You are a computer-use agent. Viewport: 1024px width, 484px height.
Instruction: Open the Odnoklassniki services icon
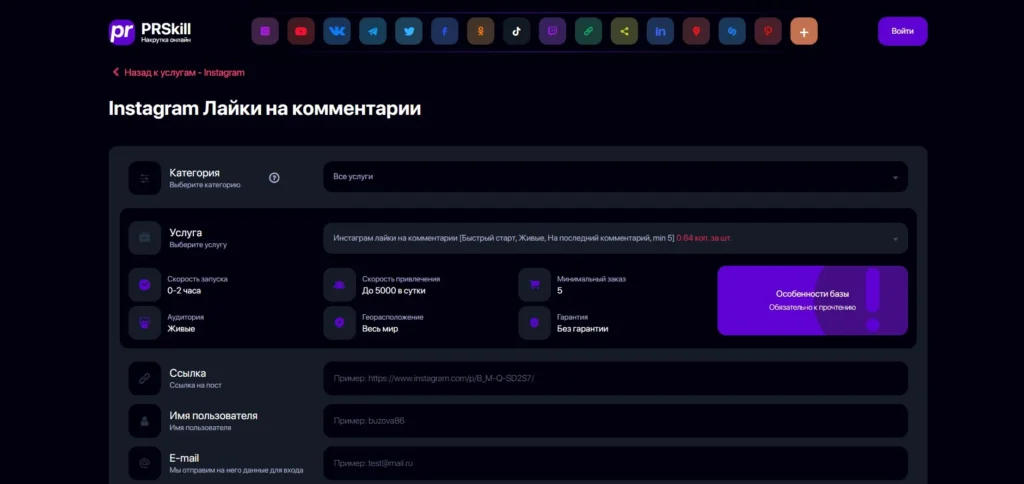coord(481,31)
